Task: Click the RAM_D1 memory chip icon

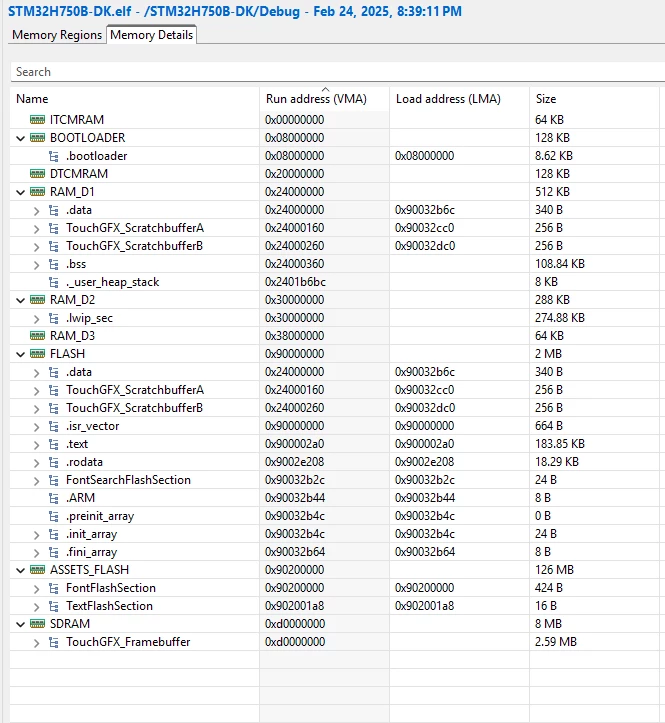Action: pyautogui.click(x=37, y=192)
